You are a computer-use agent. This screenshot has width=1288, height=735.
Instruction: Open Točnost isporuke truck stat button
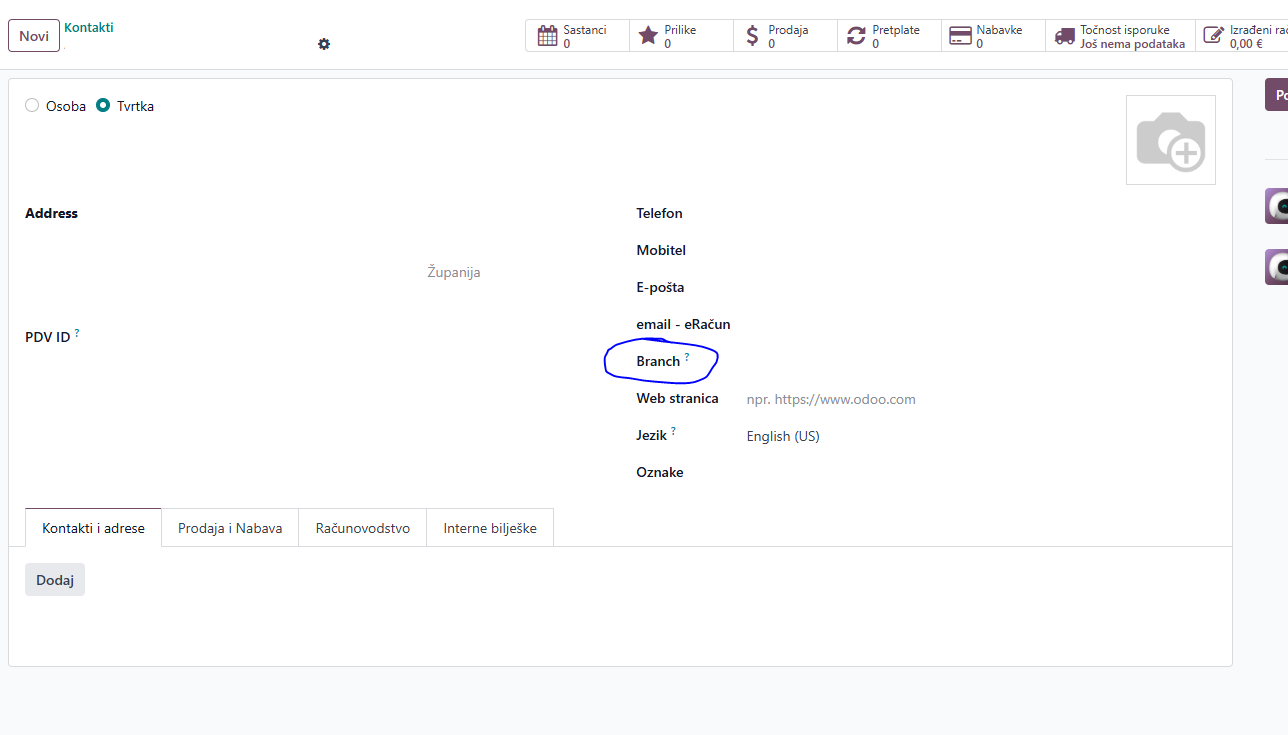pos(1120,36)
